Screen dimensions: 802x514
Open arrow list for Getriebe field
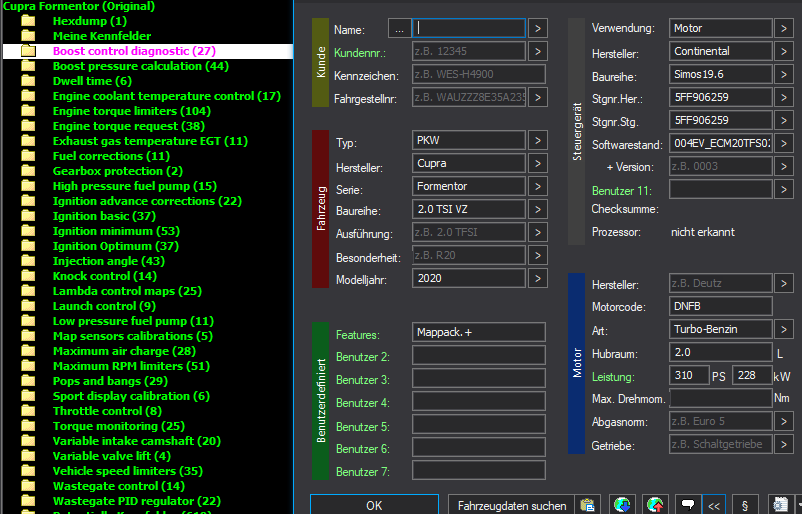[x=784, y=444]
